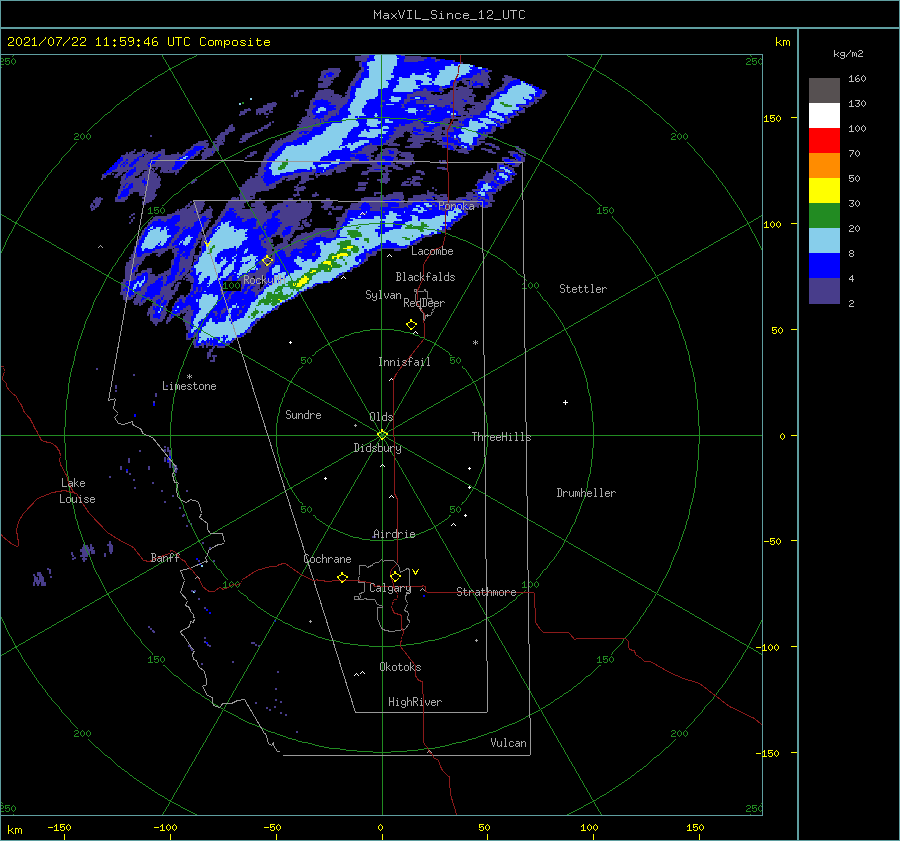Select the Limestone label

tap(189, 386)
